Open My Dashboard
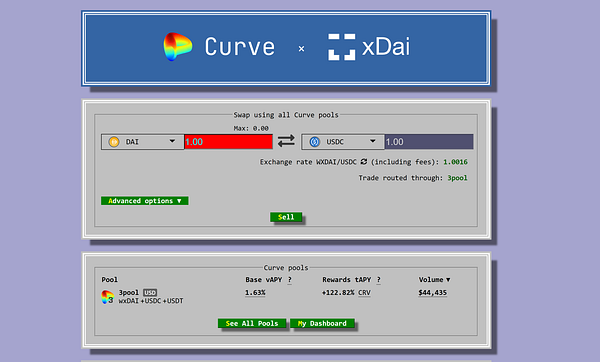The image size is (600, 362). [x=322, y=323]
